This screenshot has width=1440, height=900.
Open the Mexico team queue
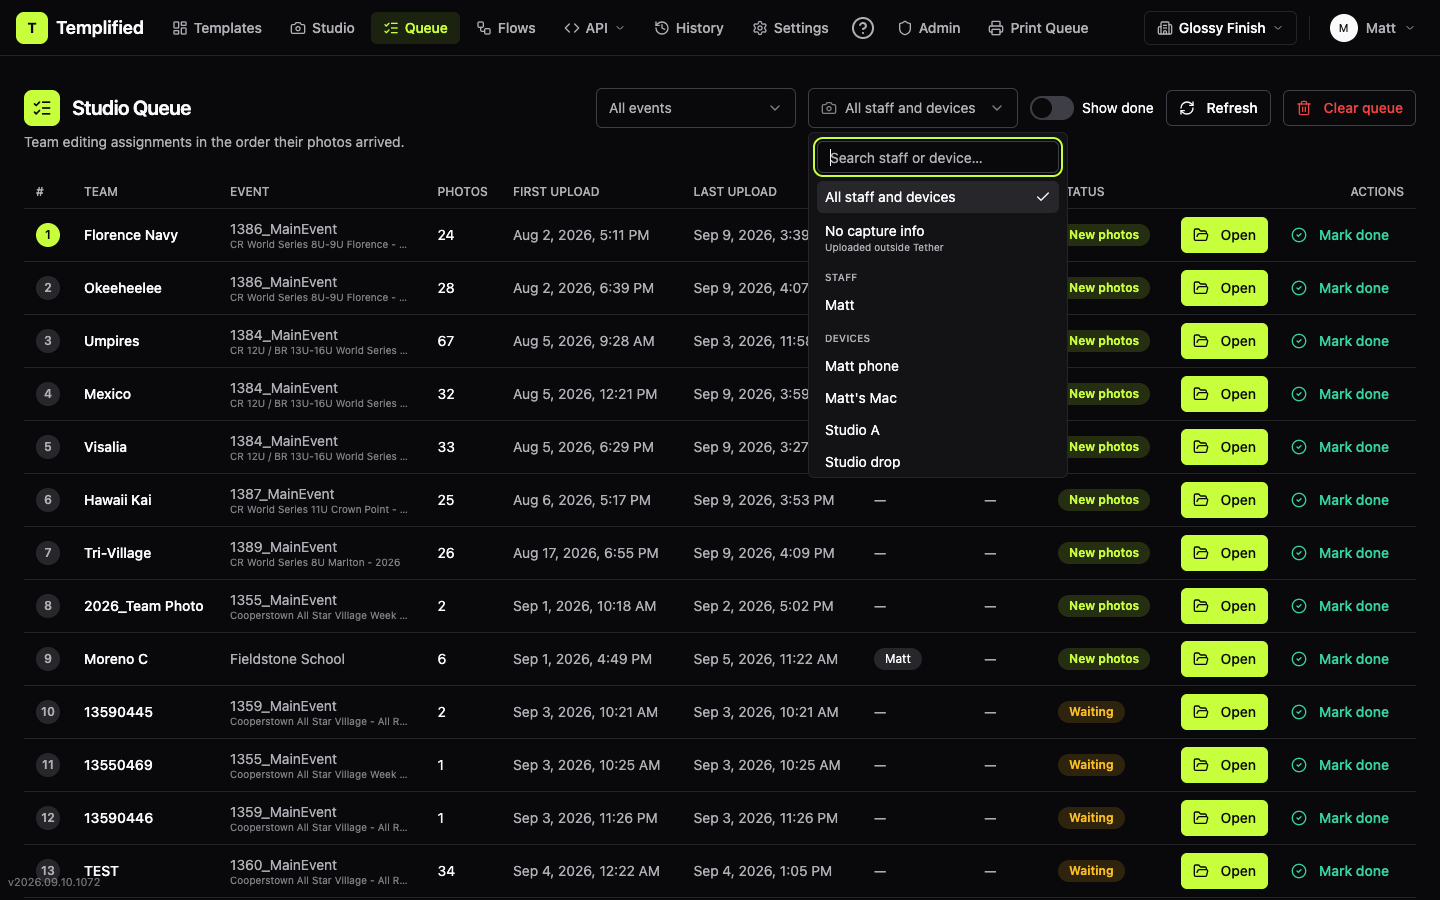[x=1224, y=394]
